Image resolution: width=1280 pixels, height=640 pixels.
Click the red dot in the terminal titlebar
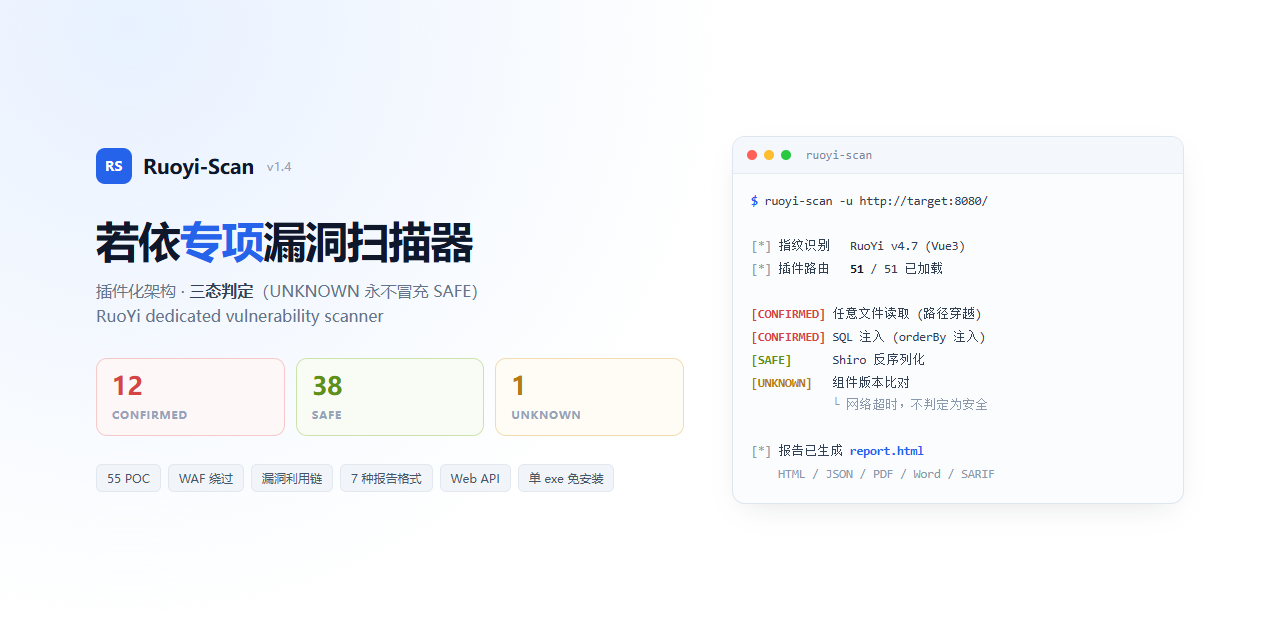(x=752, y=155)
